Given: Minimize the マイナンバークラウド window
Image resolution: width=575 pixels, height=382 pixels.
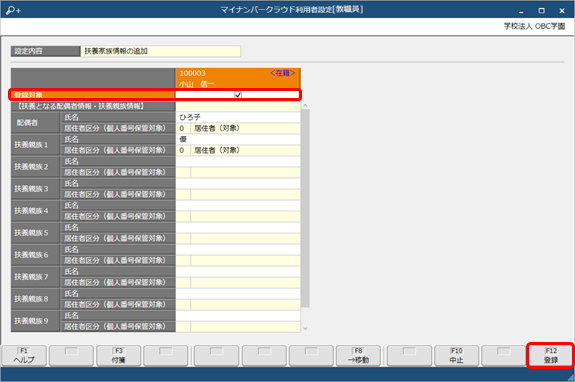Looking at the screenshot, I should pos(521,11).
